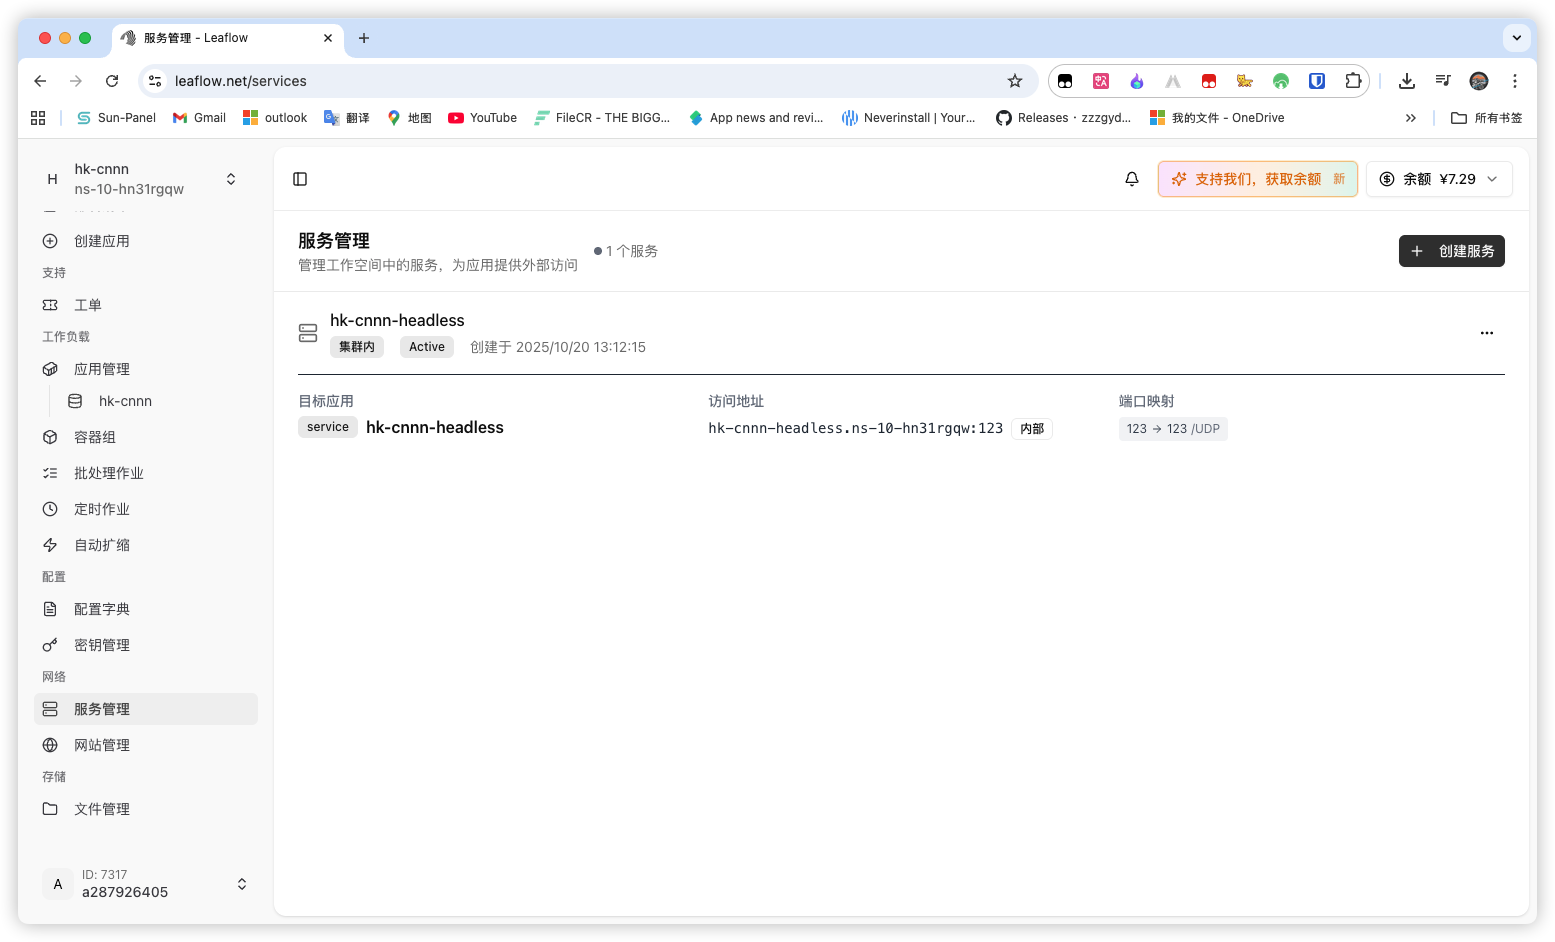Viewport: 1555px width, 942px height.
Task: Open the hk-cnnn-headless service options menu
Action: pyautogui.click(x=1487, y=333)
